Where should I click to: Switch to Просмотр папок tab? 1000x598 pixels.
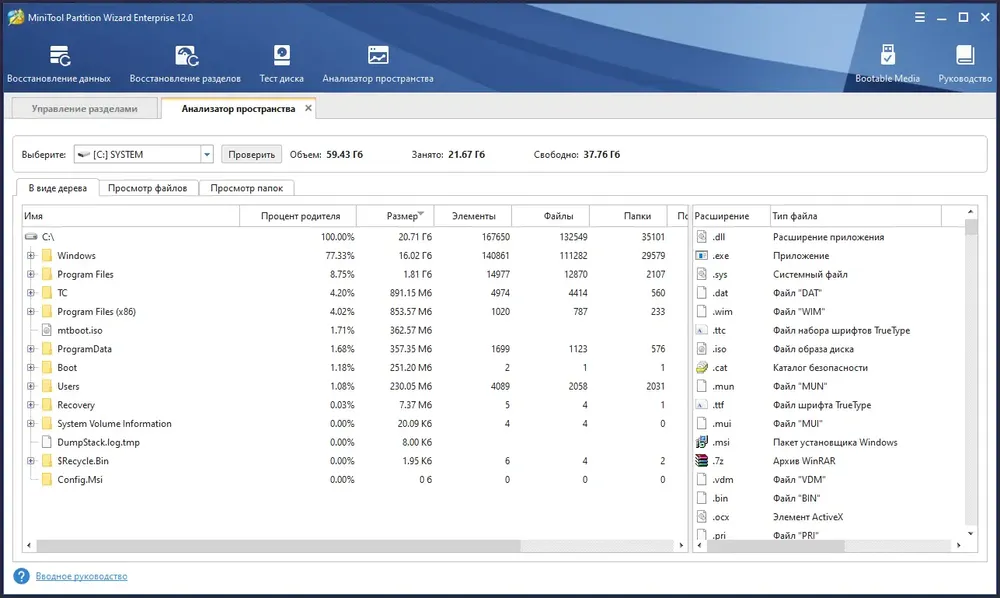(x=246, y=188)
